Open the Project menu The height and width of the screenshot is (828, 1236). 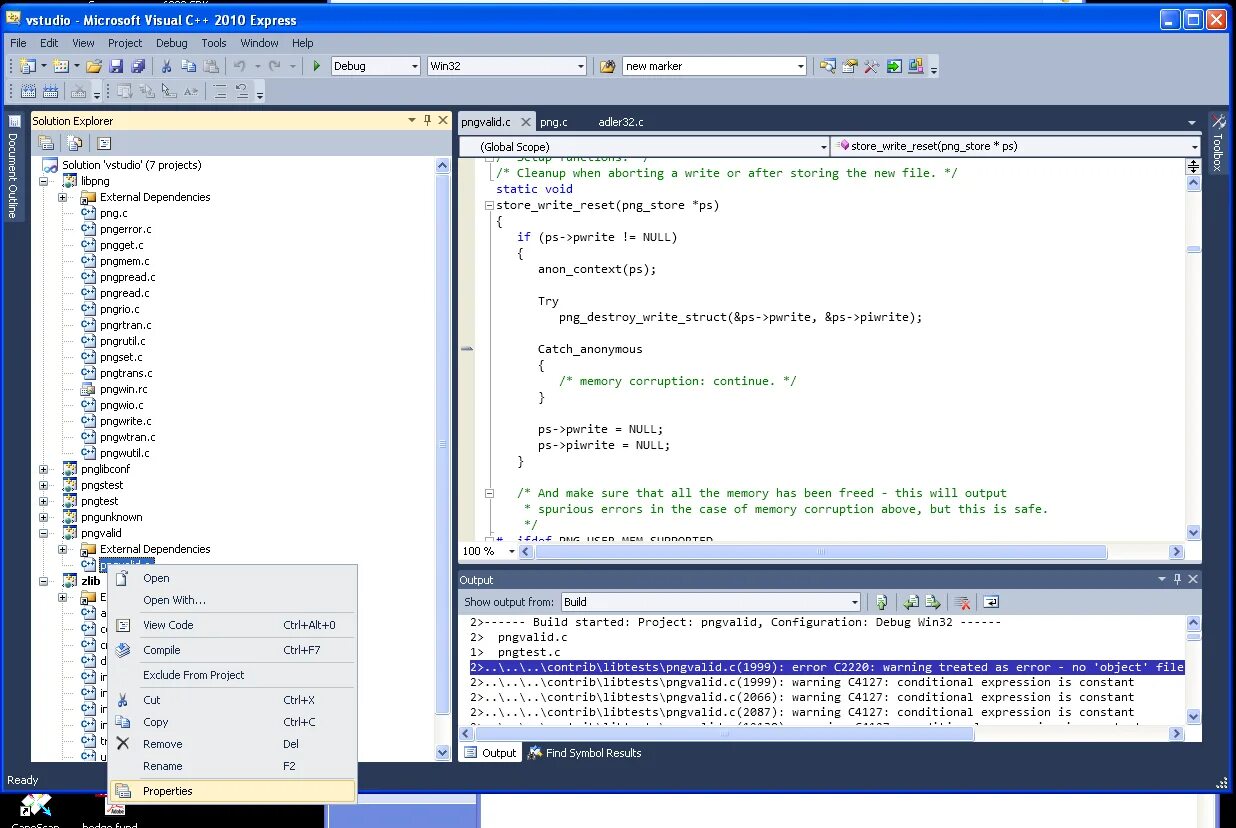coord(125,43)
